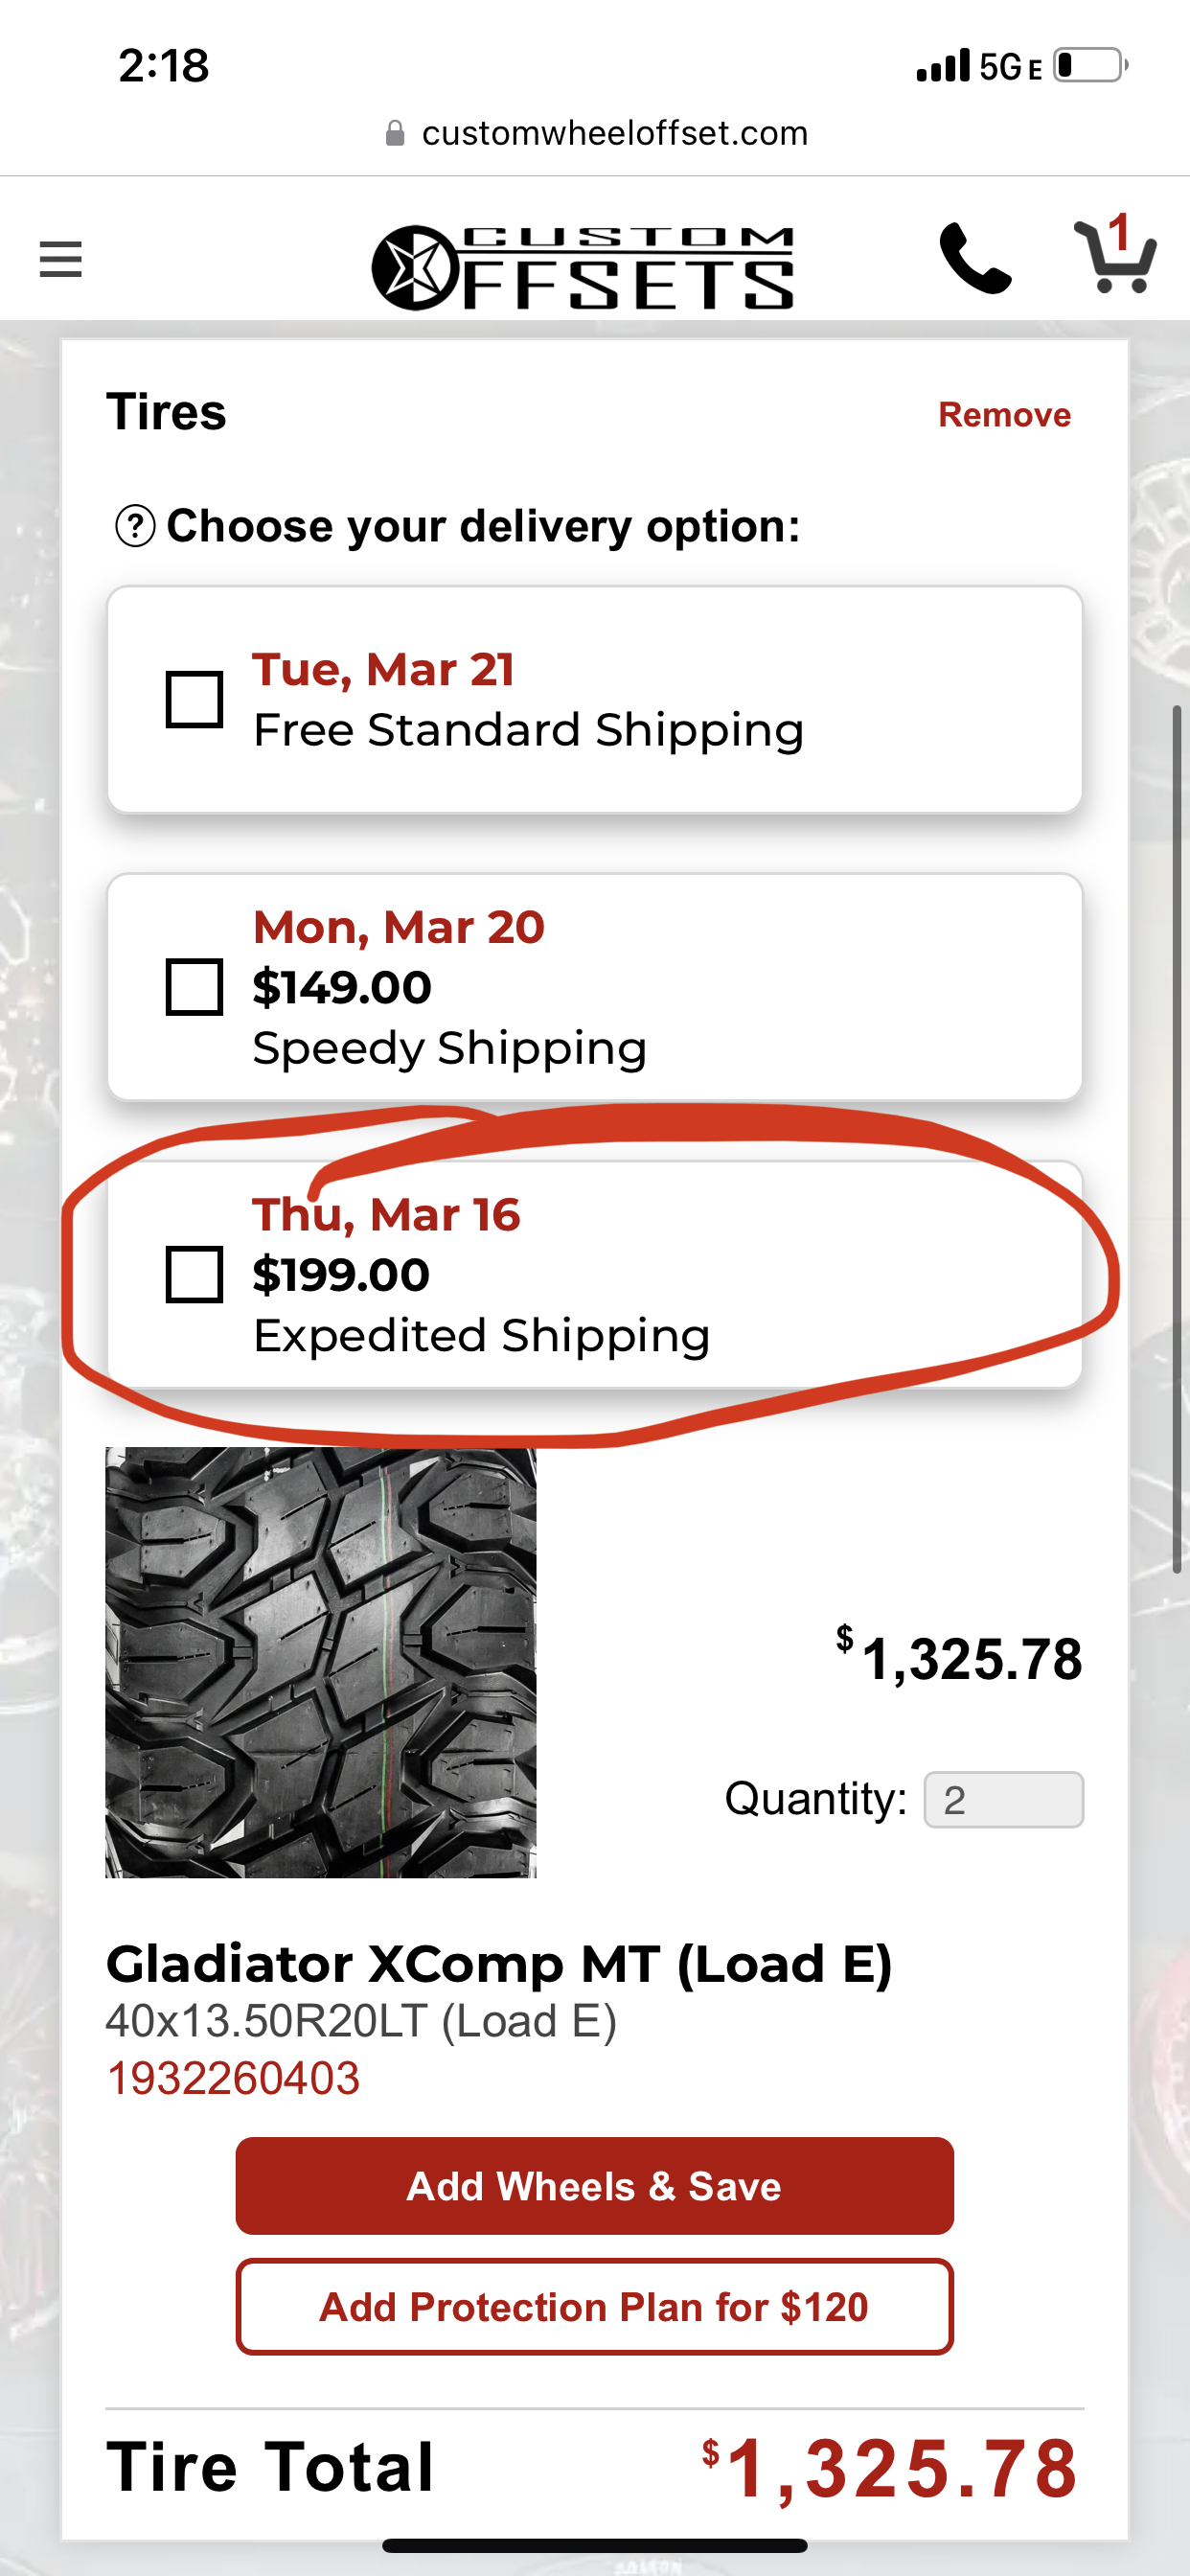
Task: View the Gladiator XComp tire tread photo
Action: (322, 1667)
